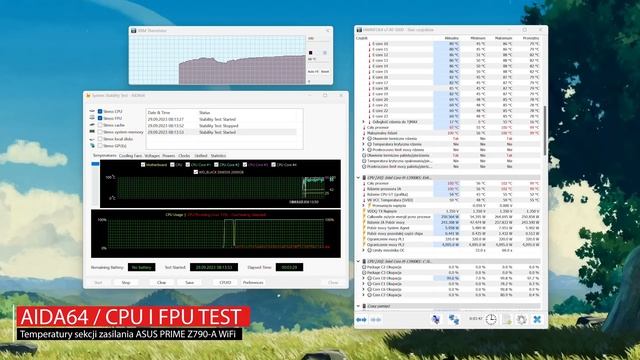
Task: Click the HWiNFO sensor list vertical scrollbar
Action: tap(545, 131)
